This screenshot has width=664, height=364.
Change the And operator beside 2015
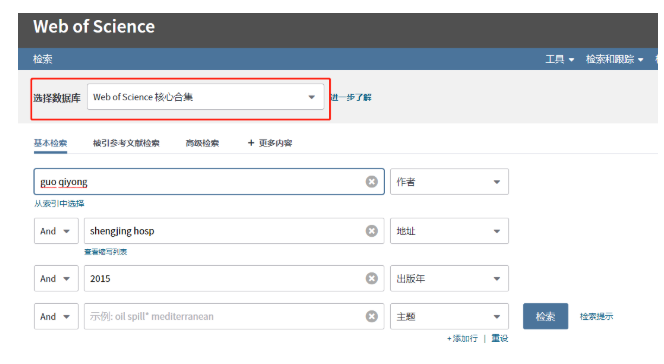56,278
